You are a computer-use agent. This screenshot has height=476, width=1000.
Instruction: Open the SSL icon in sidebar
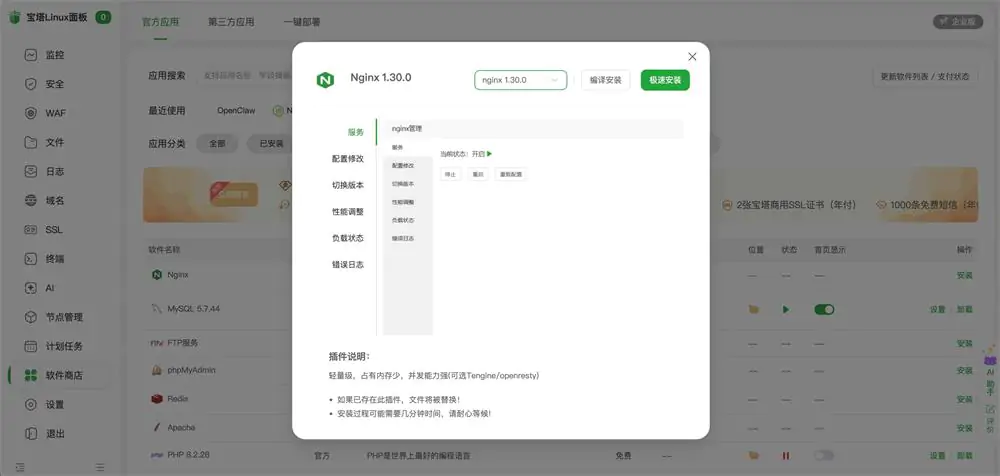click(31, 230)
